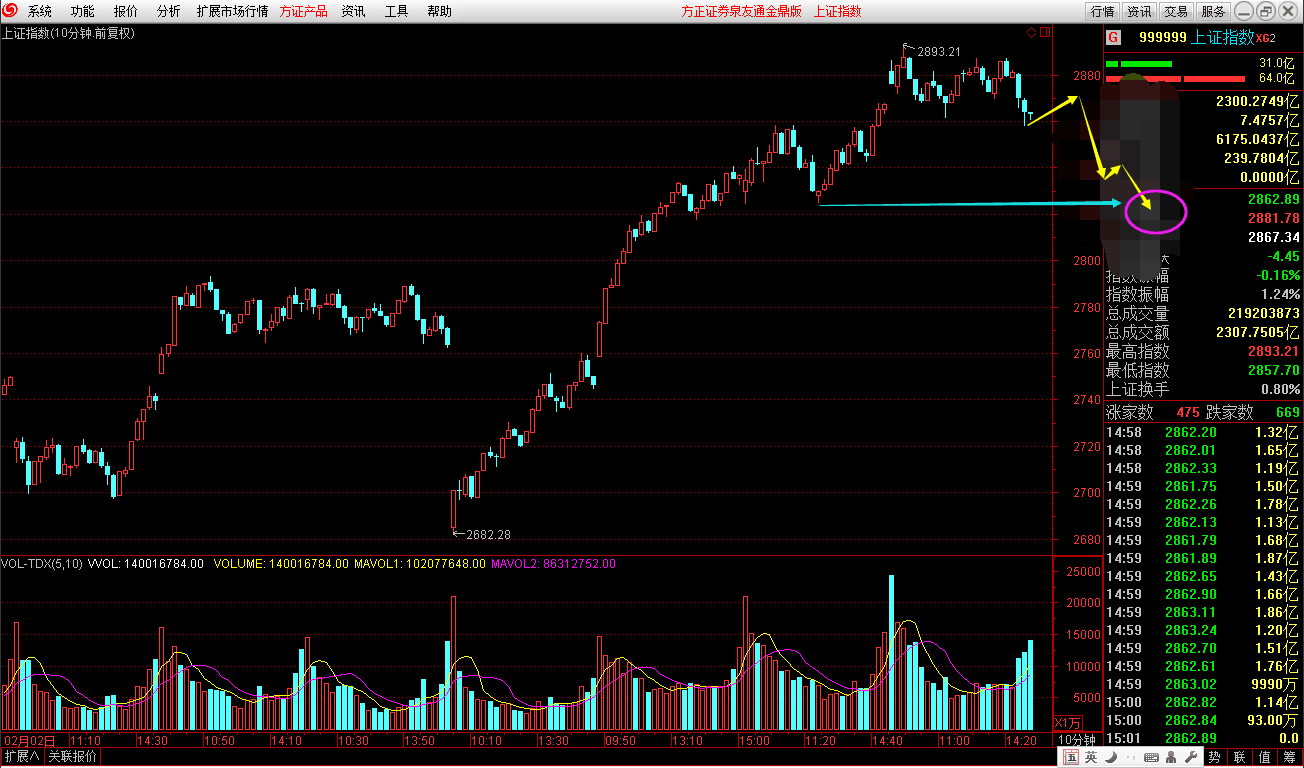Click the 交易 button at top right

[1176, 12]
